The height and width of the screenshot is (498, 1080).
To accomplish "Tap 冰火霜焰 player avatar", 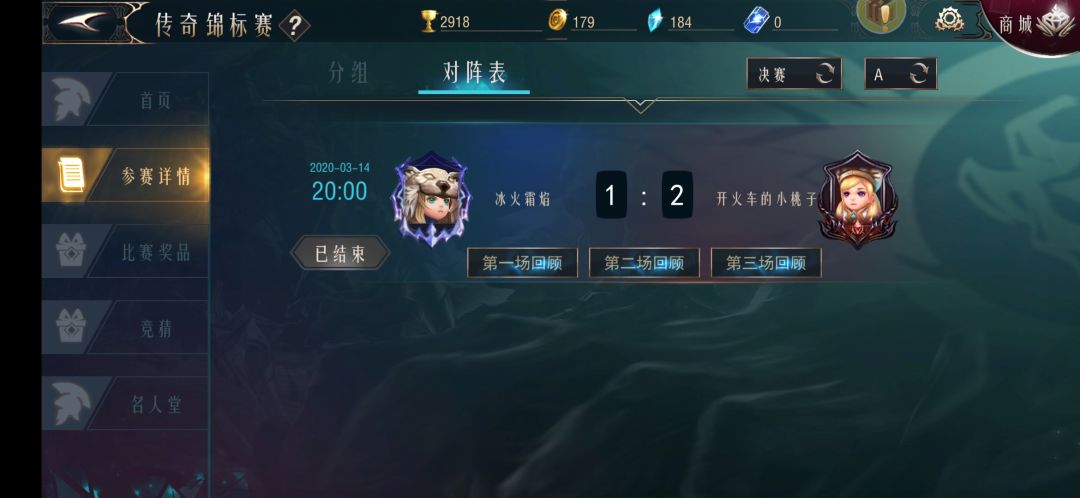I will tap(430, 198).
